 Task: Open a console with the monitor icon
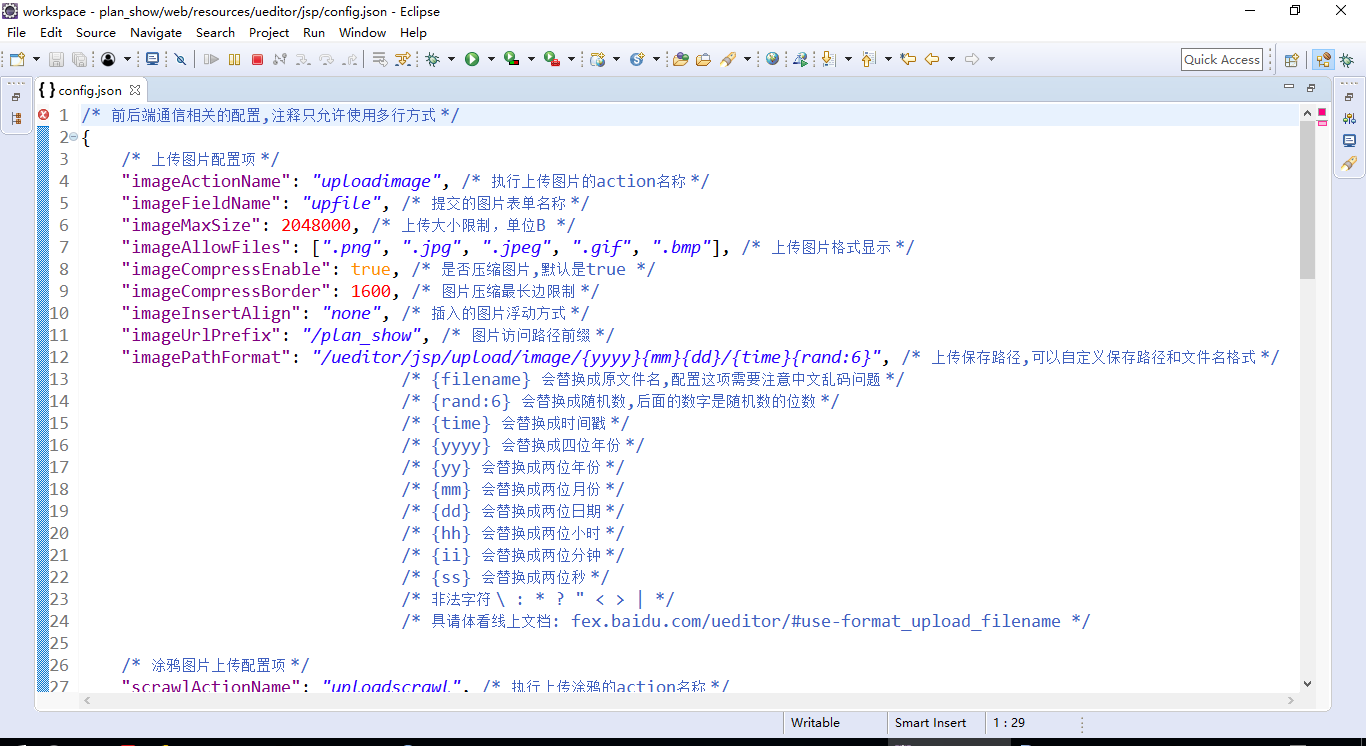[152, 59]
